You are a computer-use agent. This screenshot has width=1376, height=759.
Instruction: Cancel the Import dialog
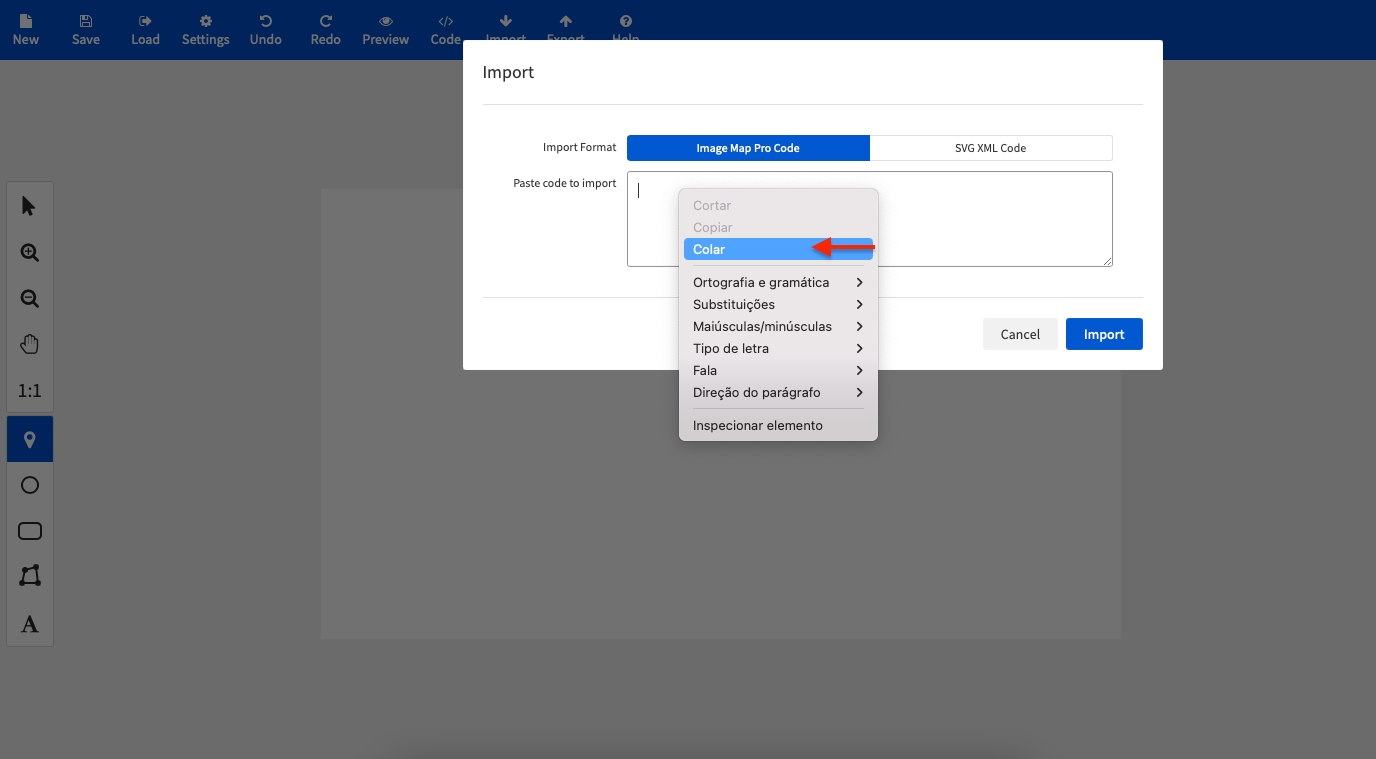click(1020, 334)
